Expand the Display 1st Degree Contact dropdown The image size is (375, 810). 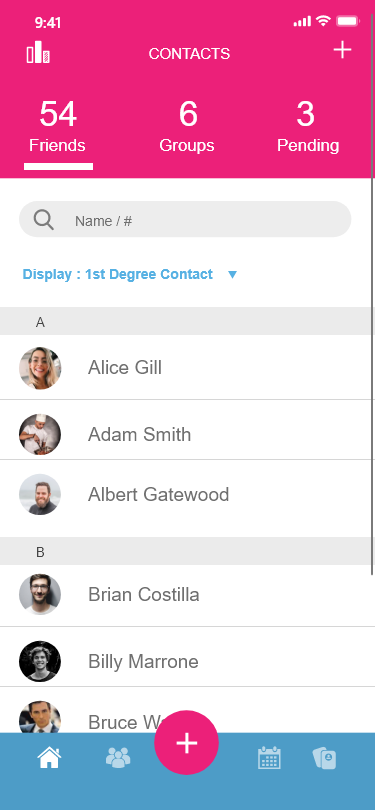point(130,274)
